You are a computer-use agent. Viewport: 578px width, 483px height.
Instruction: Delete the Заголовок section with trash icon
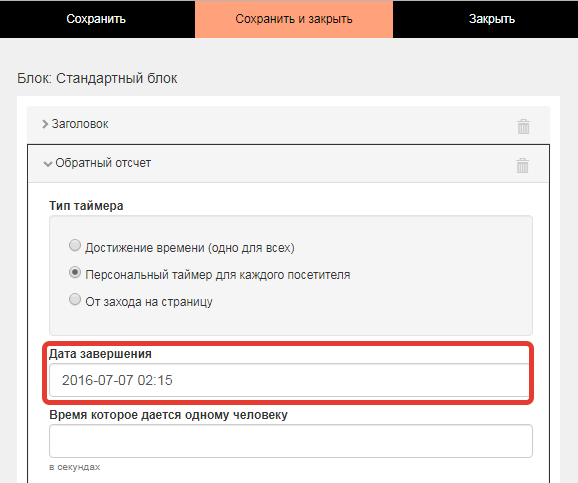[523, 126]
